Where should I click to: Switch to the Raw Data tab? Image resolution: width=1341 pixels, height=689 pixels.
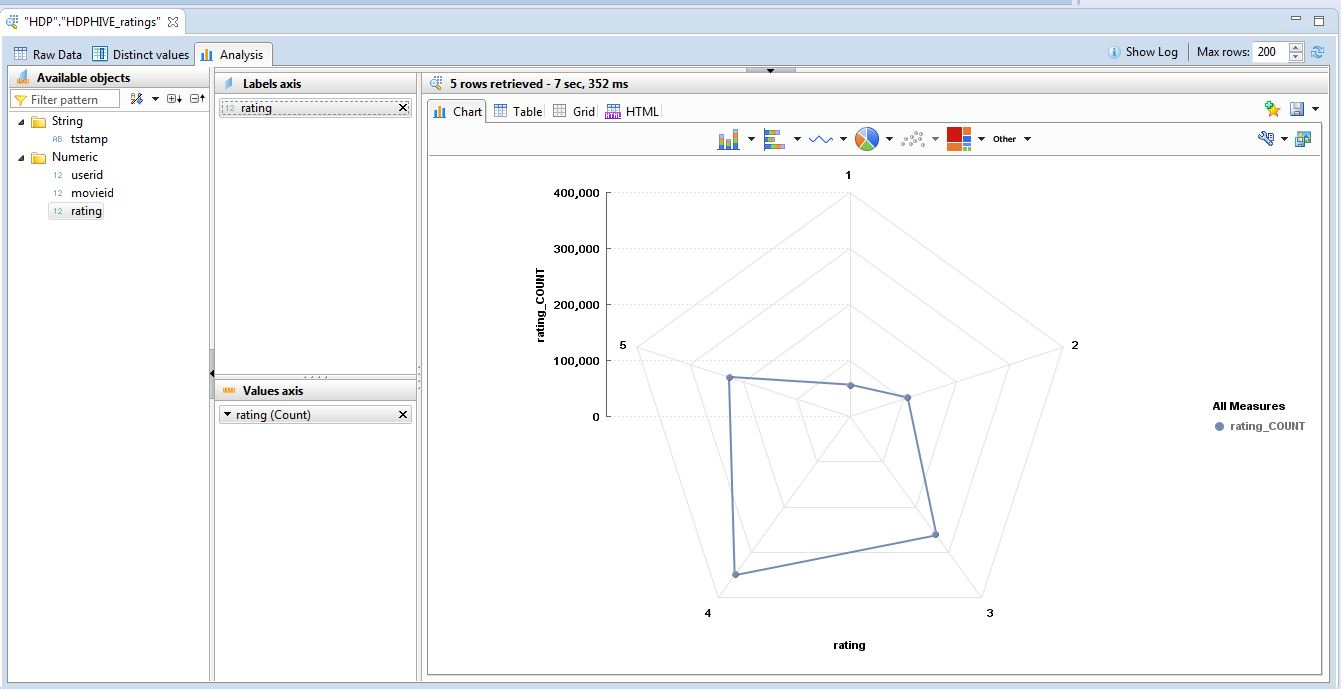pyautogui.click(x=47, y=54)
